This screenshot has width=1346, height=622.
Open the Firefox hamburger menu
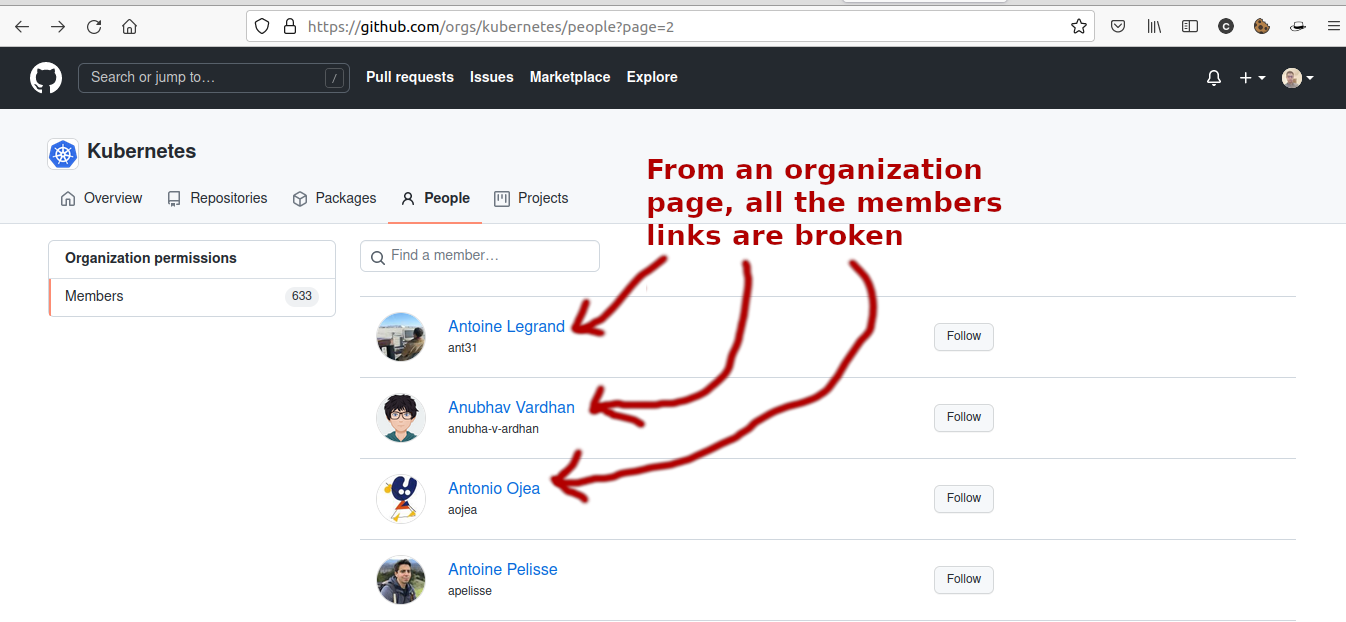click(1333, 27)
